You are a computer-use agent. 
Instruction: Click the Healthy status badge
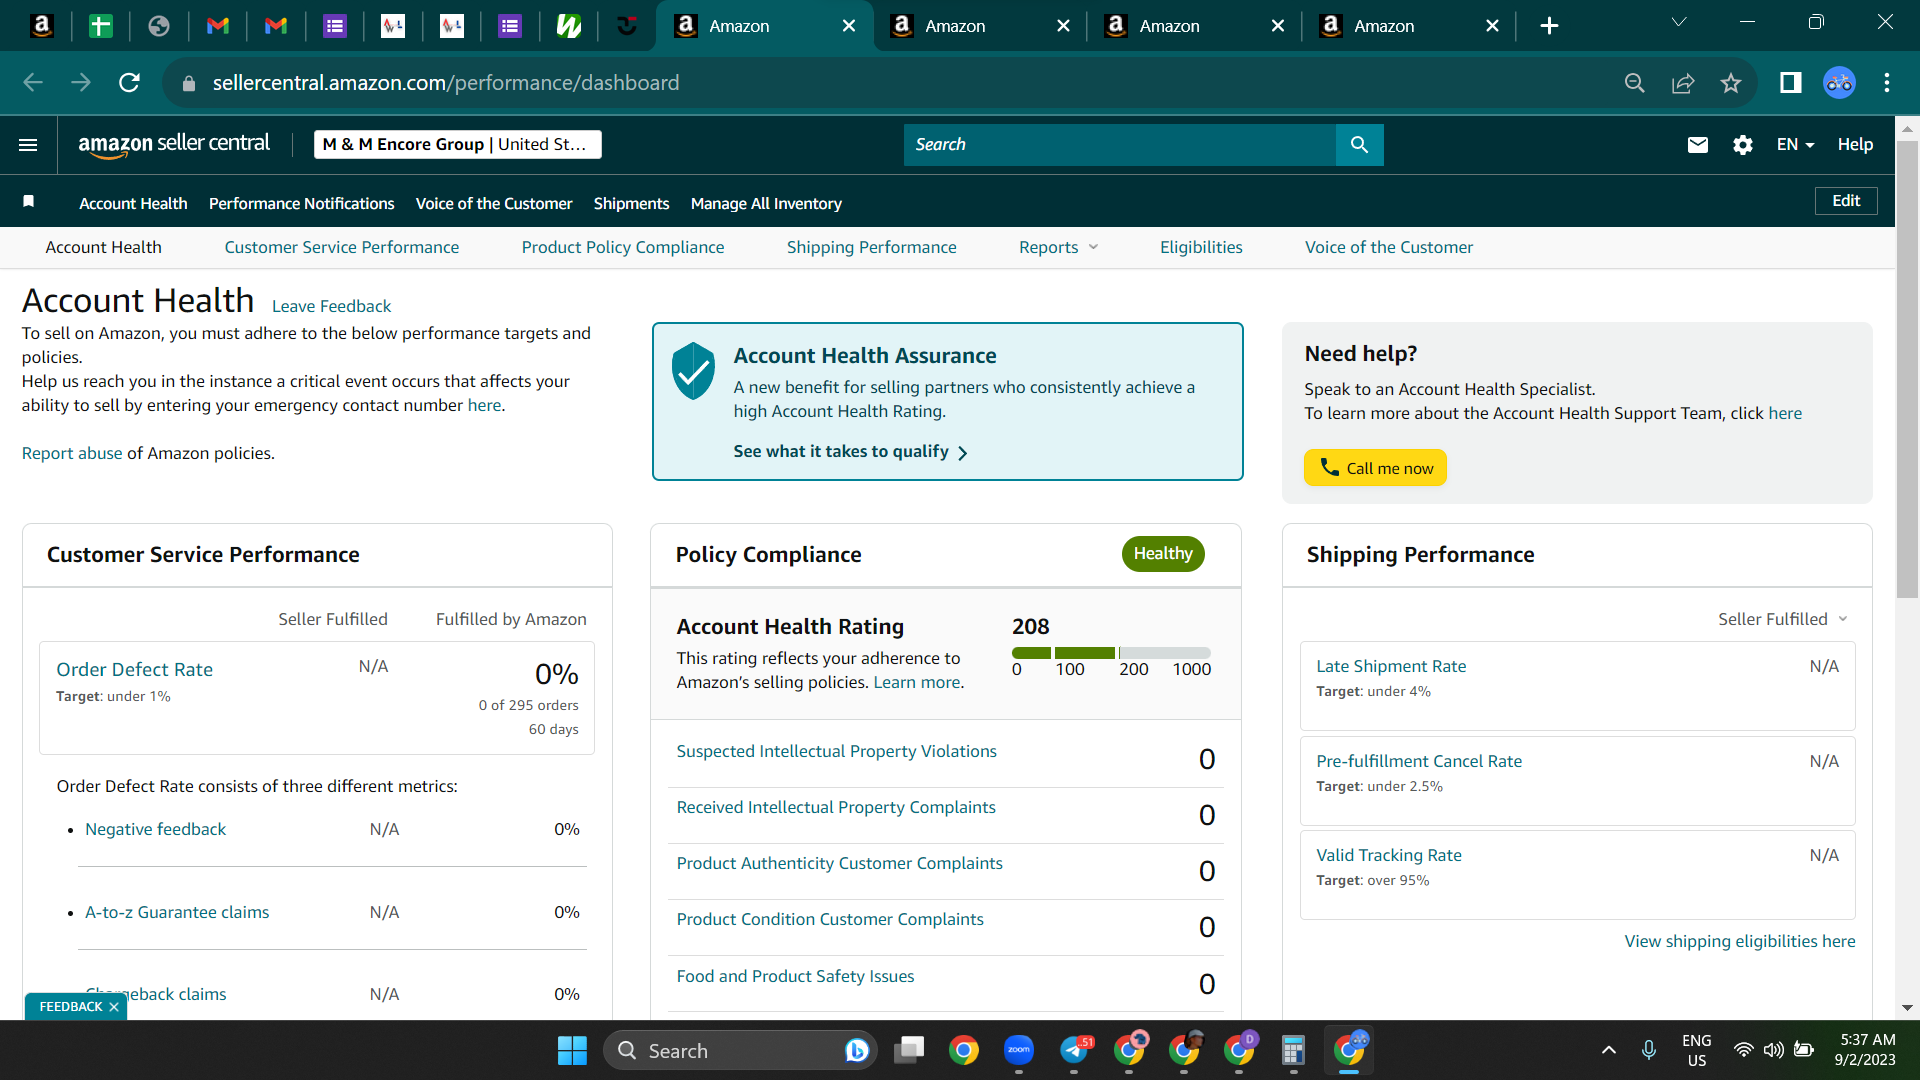tap(1163, 554)
